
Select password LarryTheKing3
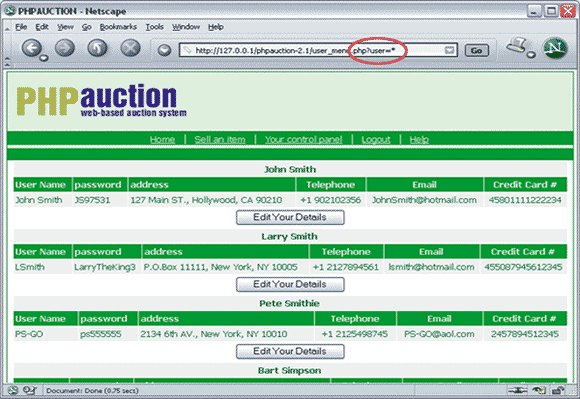point(105,267)
